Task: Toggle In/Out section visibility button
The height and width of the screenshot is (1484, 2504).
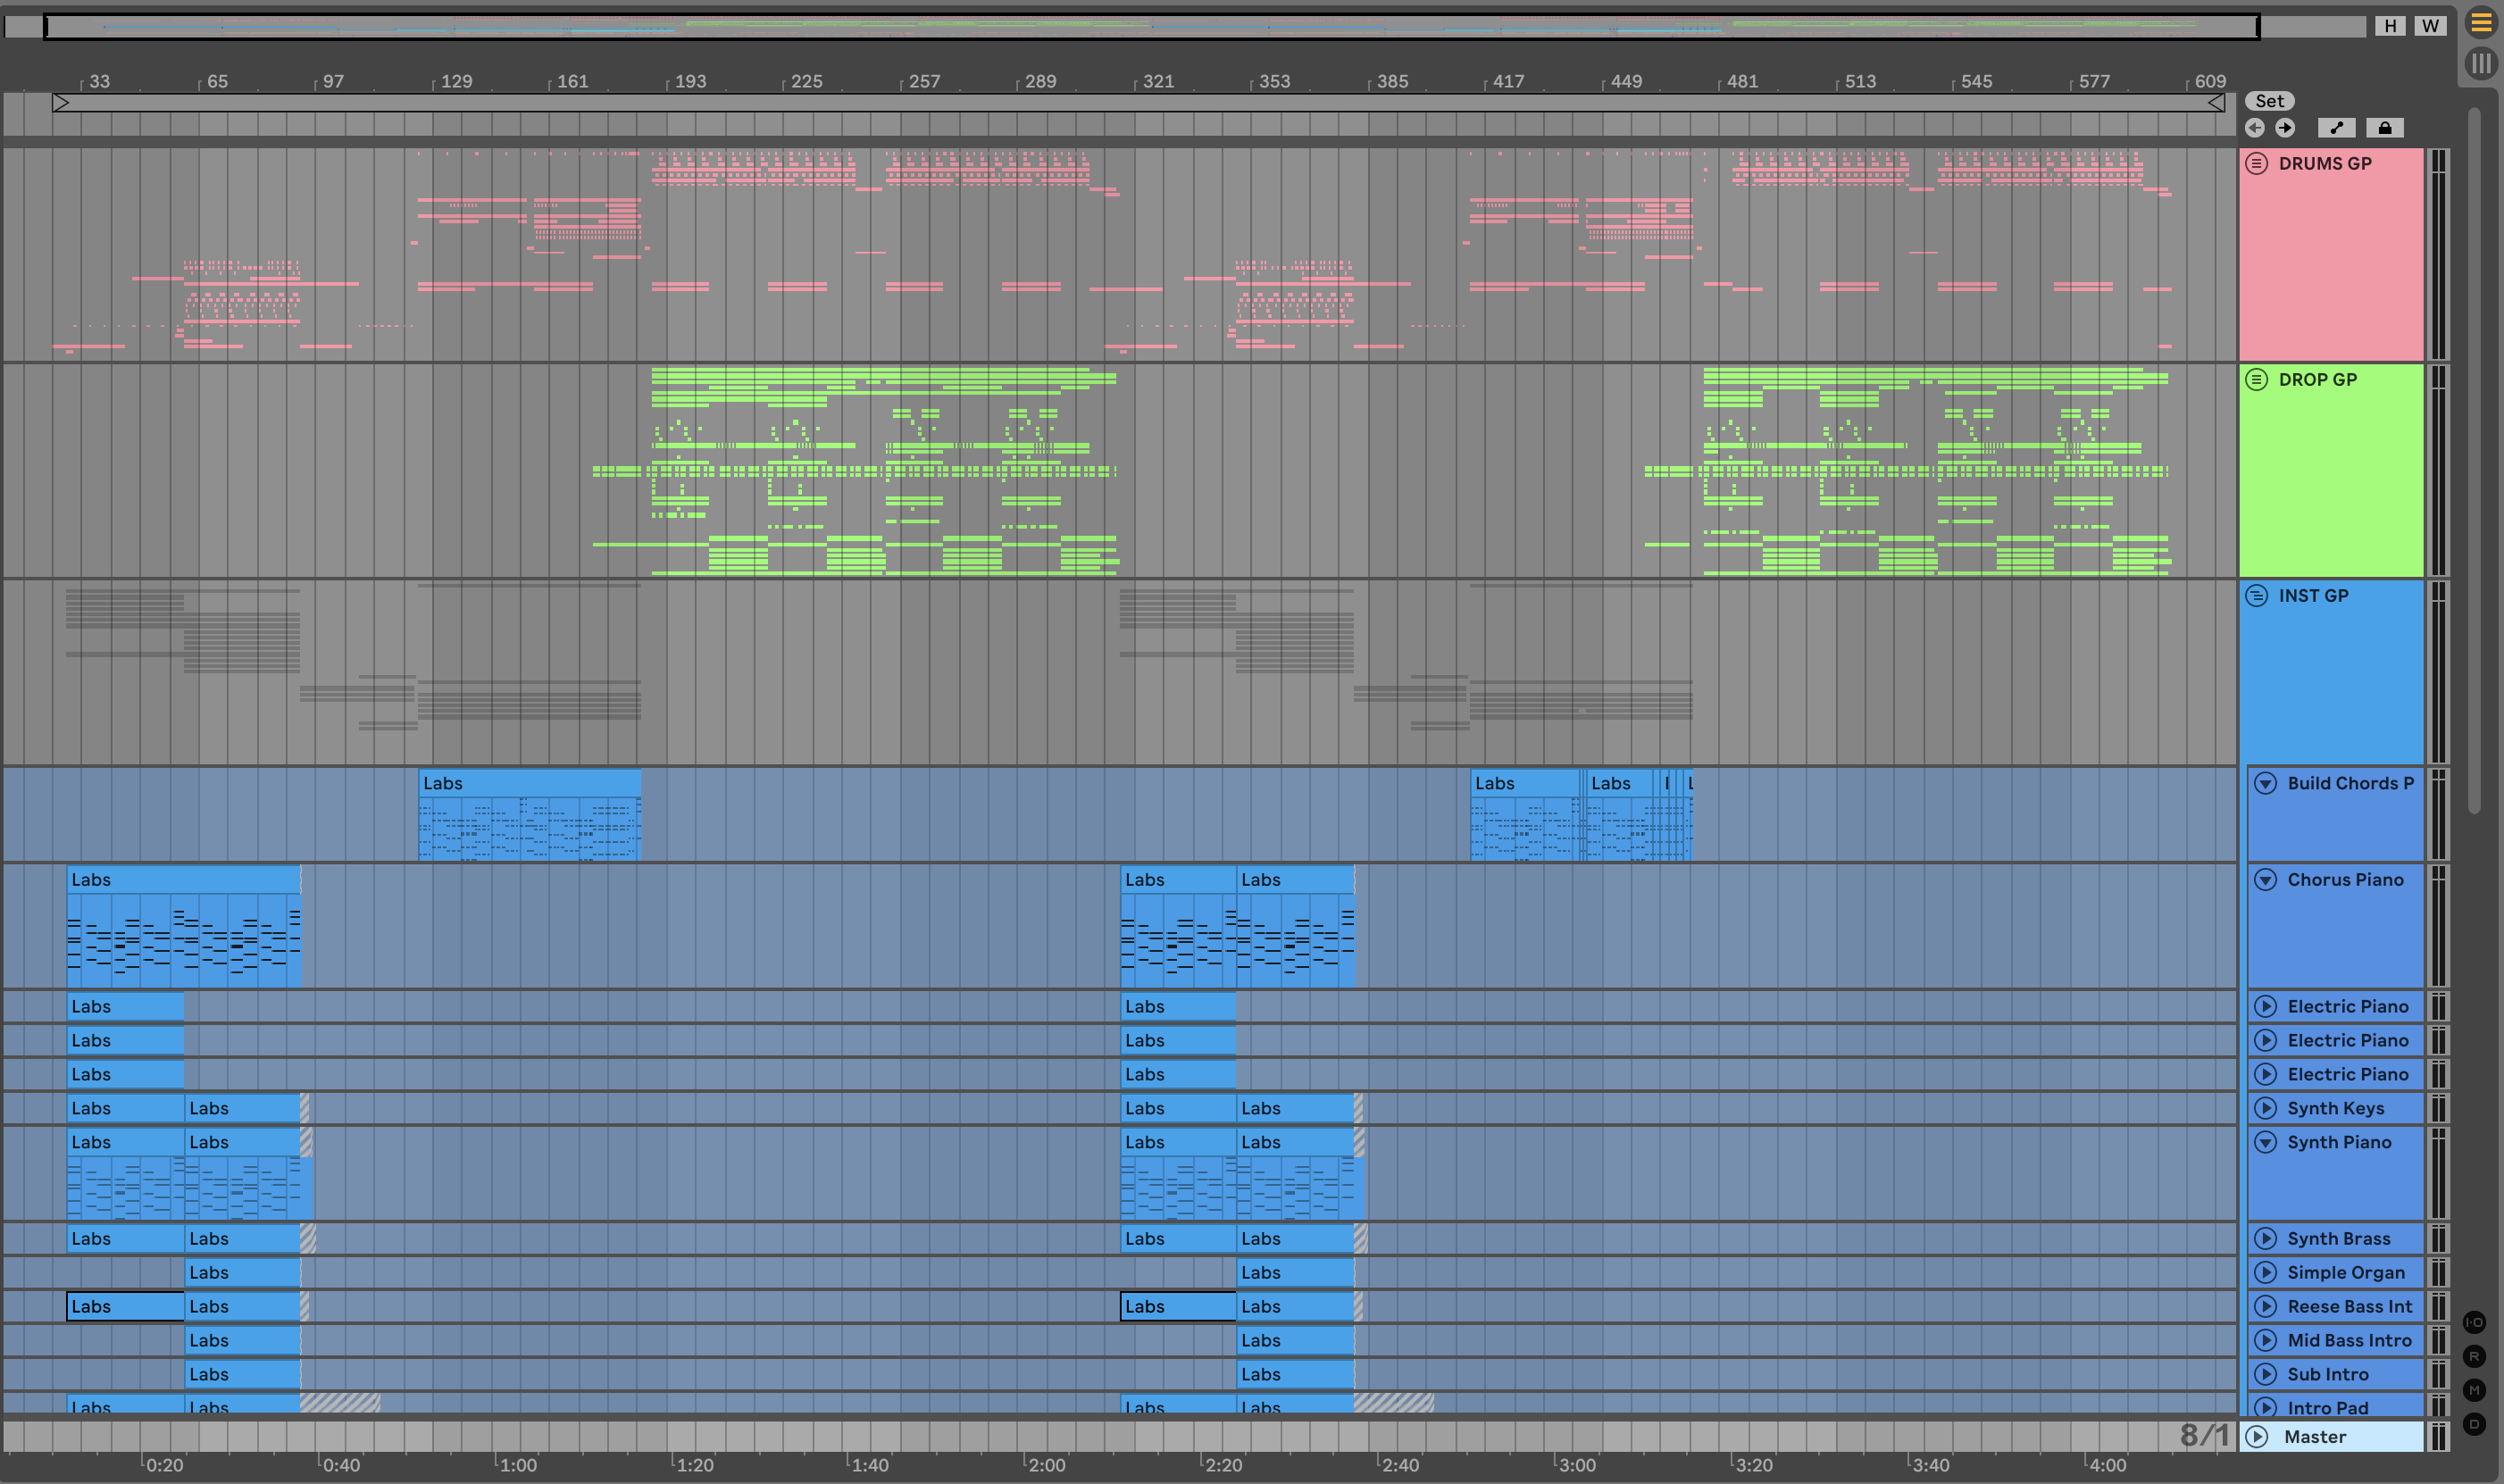Action: point(2474,1322)
